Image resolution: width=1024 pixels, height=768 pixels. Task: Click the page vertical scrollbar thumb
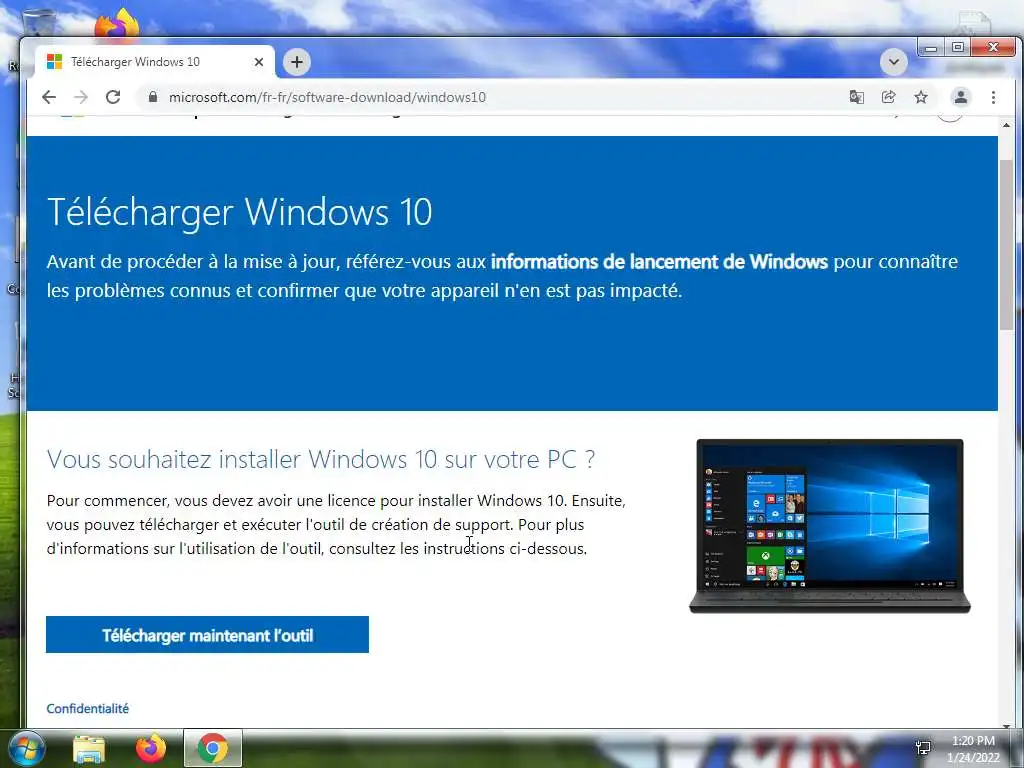coord(1006,245)
